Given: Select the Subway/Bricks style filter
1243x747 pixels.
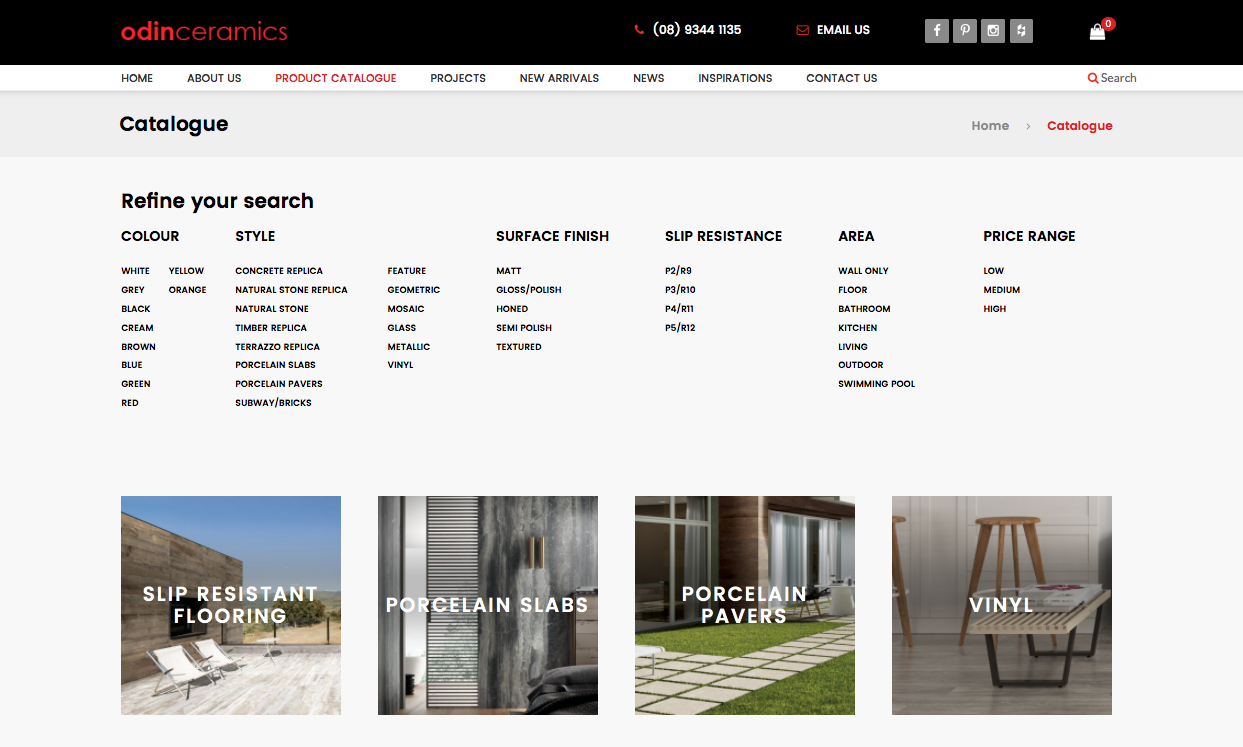Looking at the screenshot, I should click(274, 403).
